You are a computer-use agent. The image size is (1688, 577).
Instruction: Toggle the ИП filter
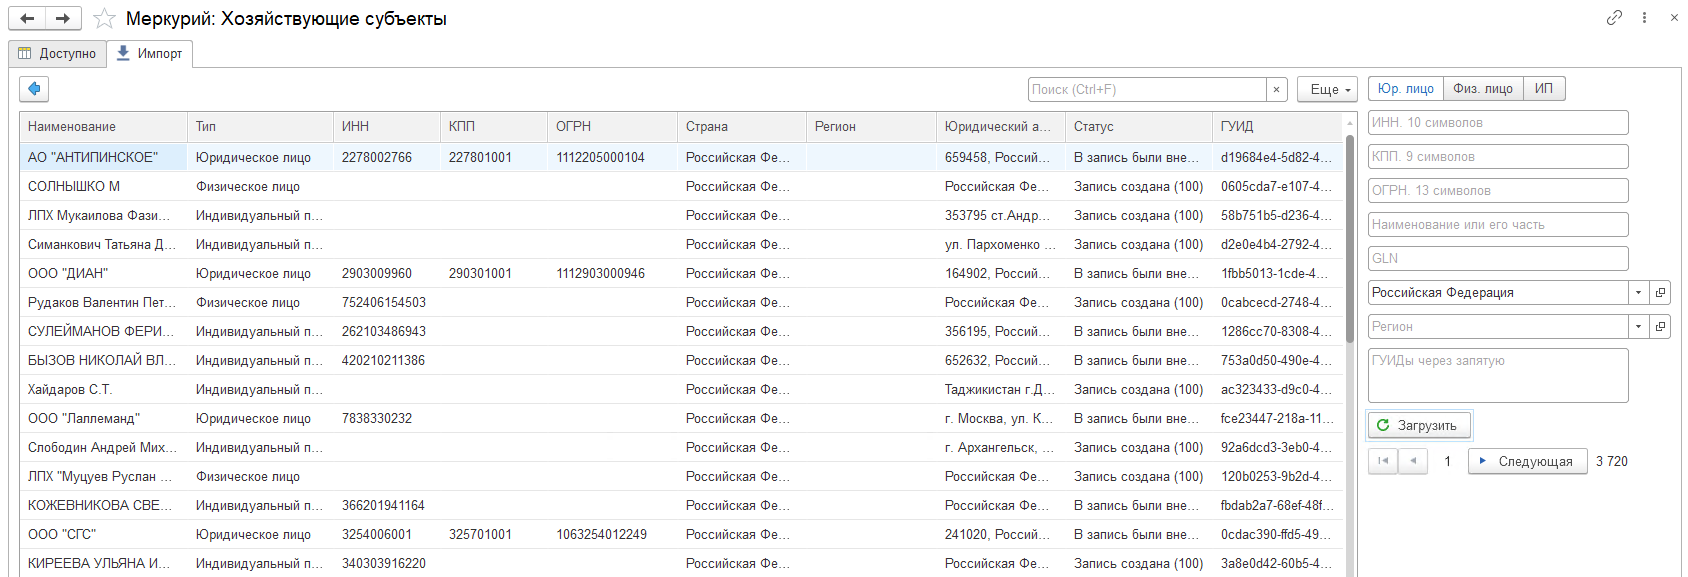pyautogui.click(x=1544, y=89)
